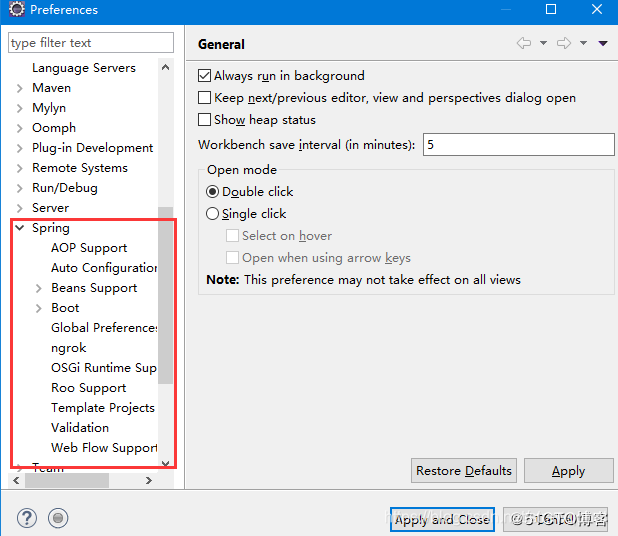This screenshot has width=618, height=536.
Task: Open the Help question mark icon
Action: tap(27, 518)
